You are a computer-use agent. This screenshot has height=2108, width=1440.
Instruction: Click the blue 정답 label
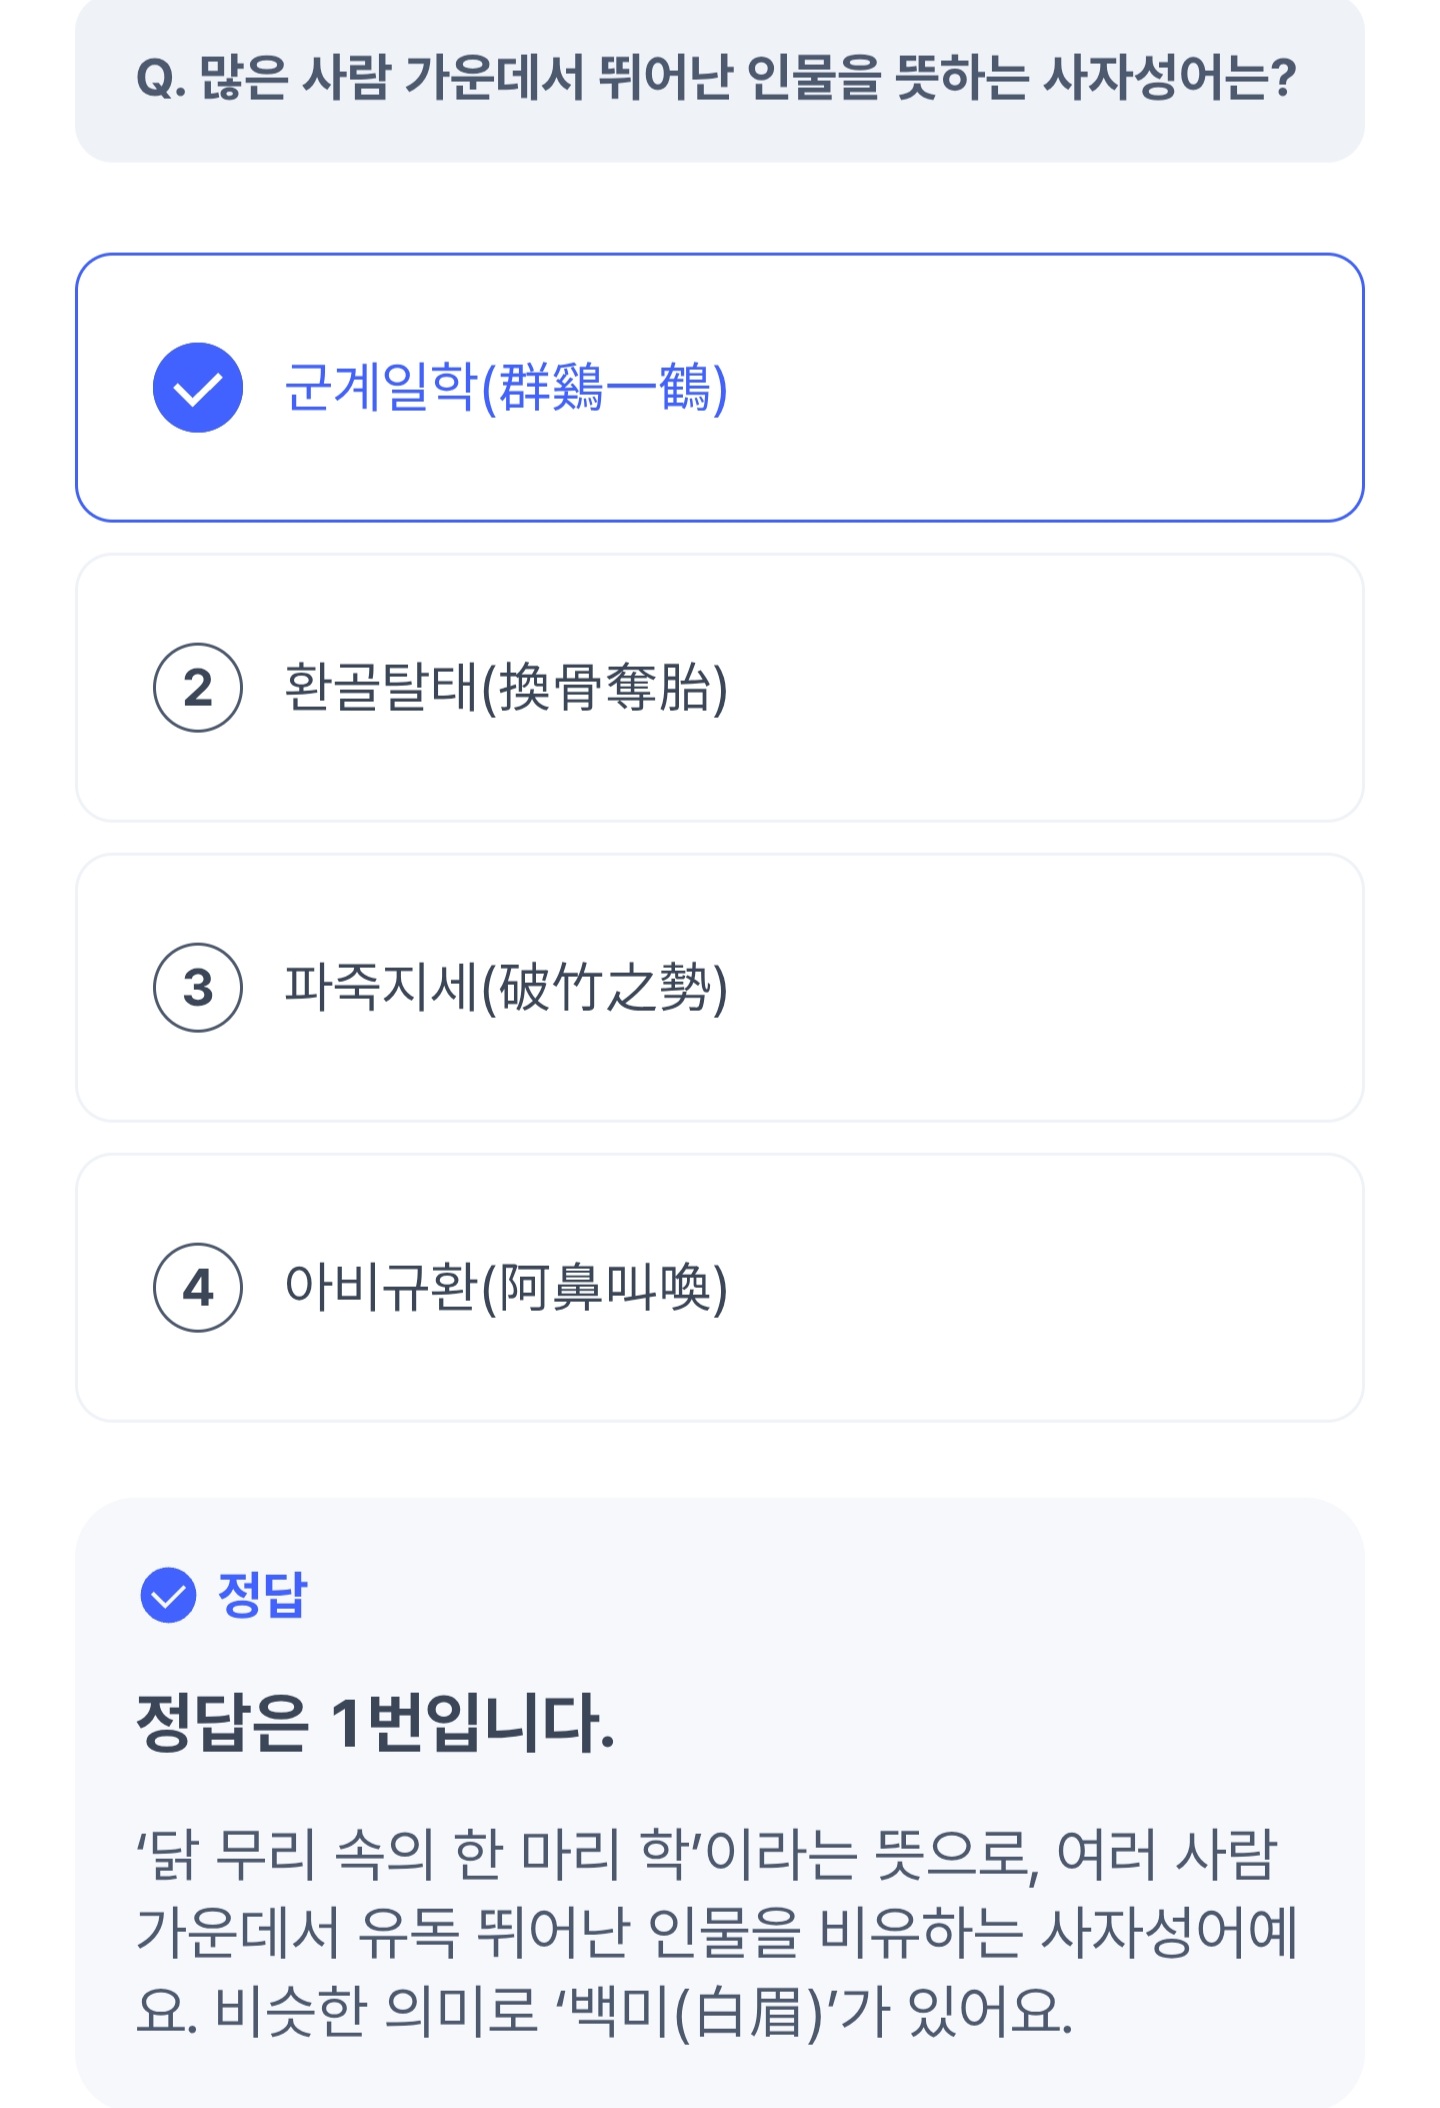(x=262, y=1595)
